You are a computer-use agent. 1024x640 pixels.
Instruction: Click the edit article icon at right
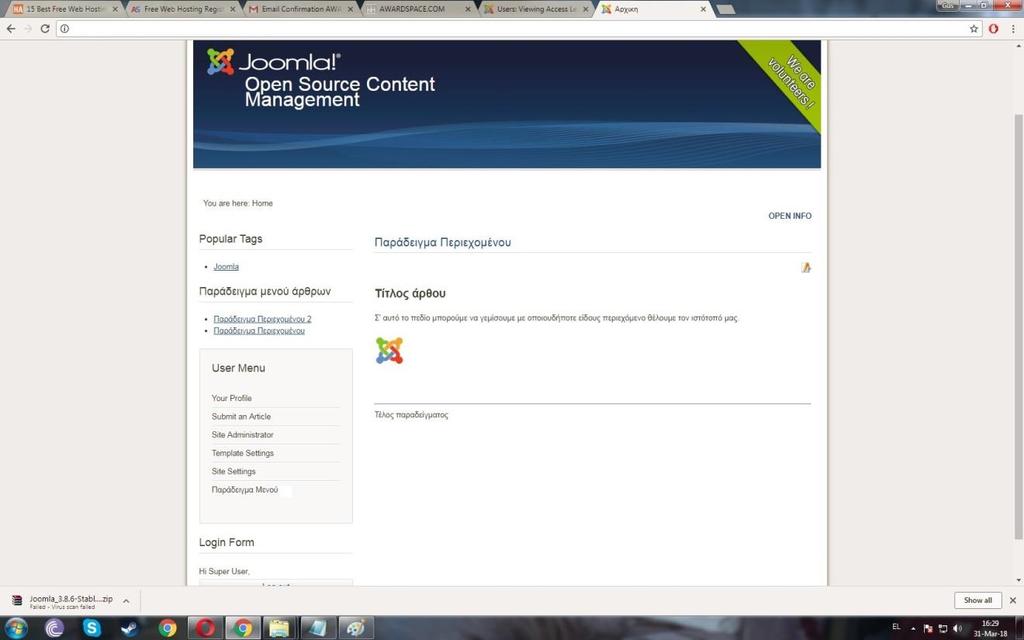point(806,267)
